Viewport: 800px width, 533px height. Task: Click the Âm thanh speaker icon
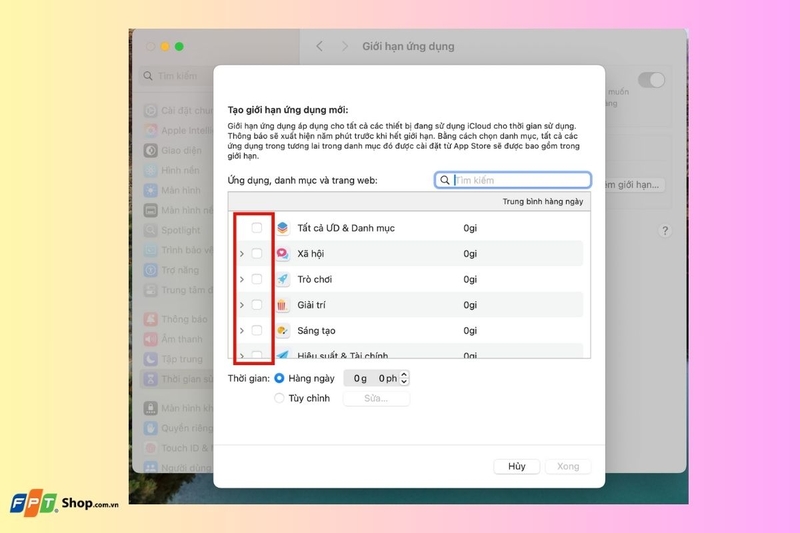pyautogui.click(x=151, y=339)
